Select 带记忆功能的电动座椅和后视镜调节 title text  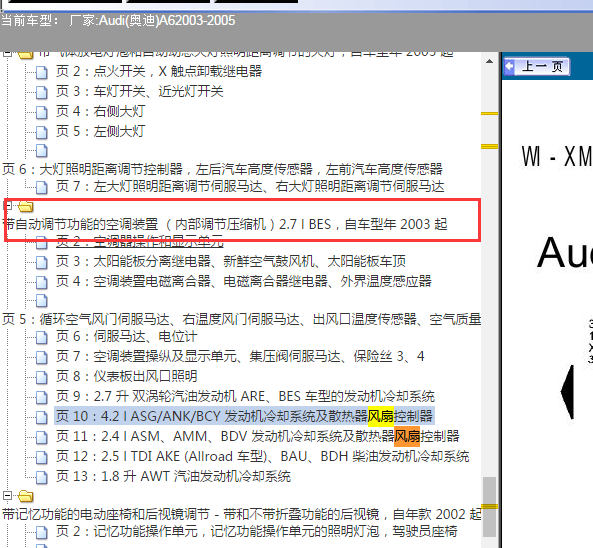(x=242, y=514)
